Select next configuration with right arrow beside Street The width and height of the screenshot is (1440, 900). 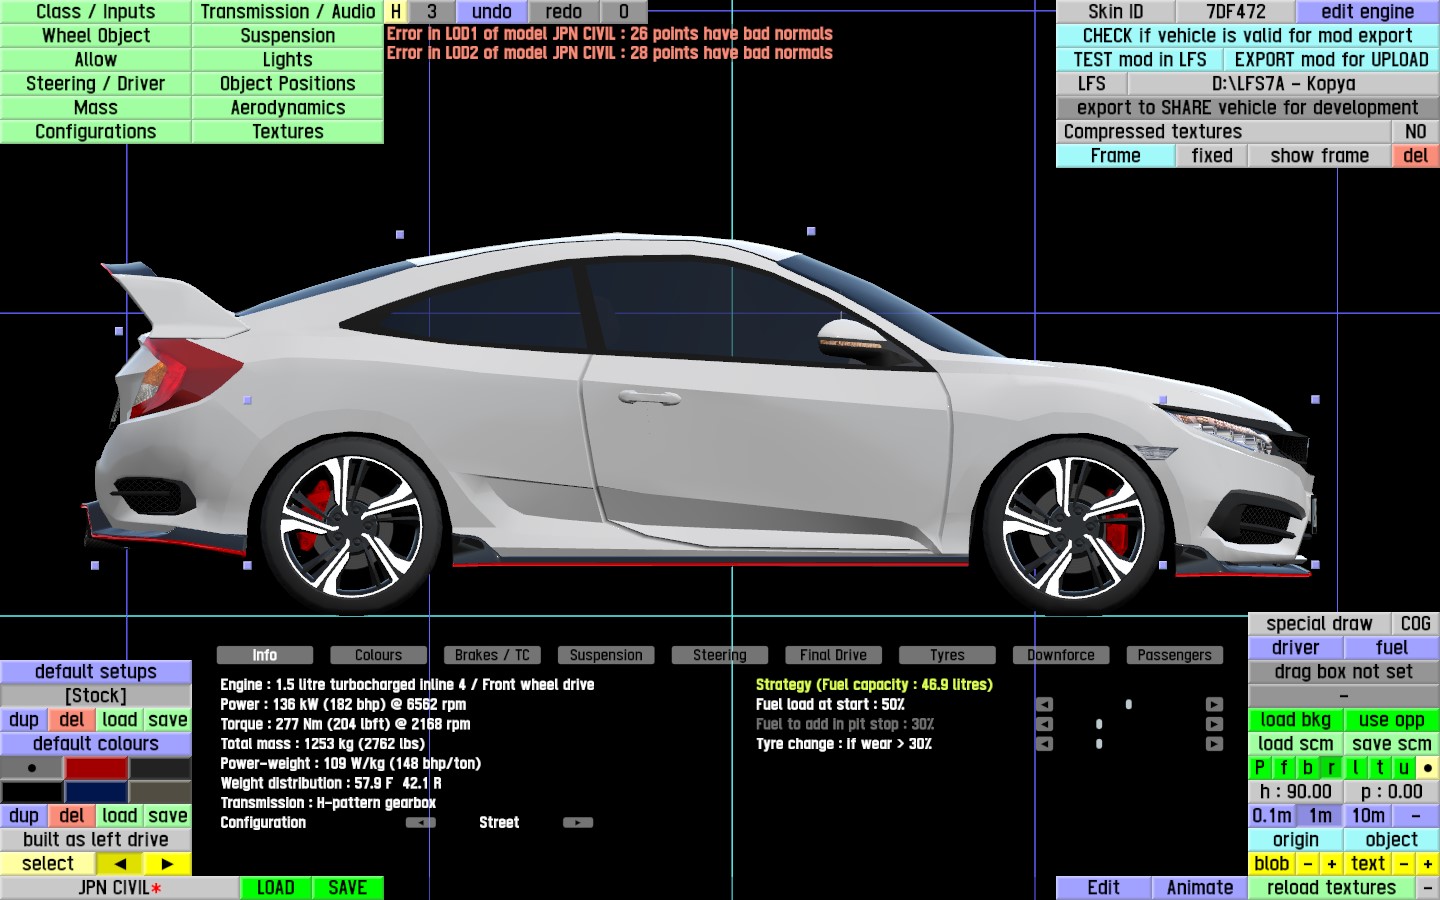click(x=578, y=823)
